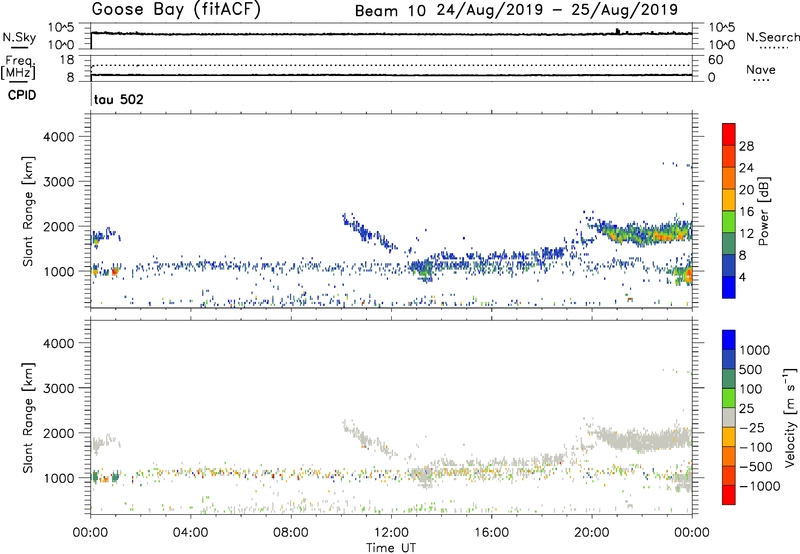Click the descending echo trace near 10:00–12:00 in the power plot
800x554 pixels.
pos(369,232)
